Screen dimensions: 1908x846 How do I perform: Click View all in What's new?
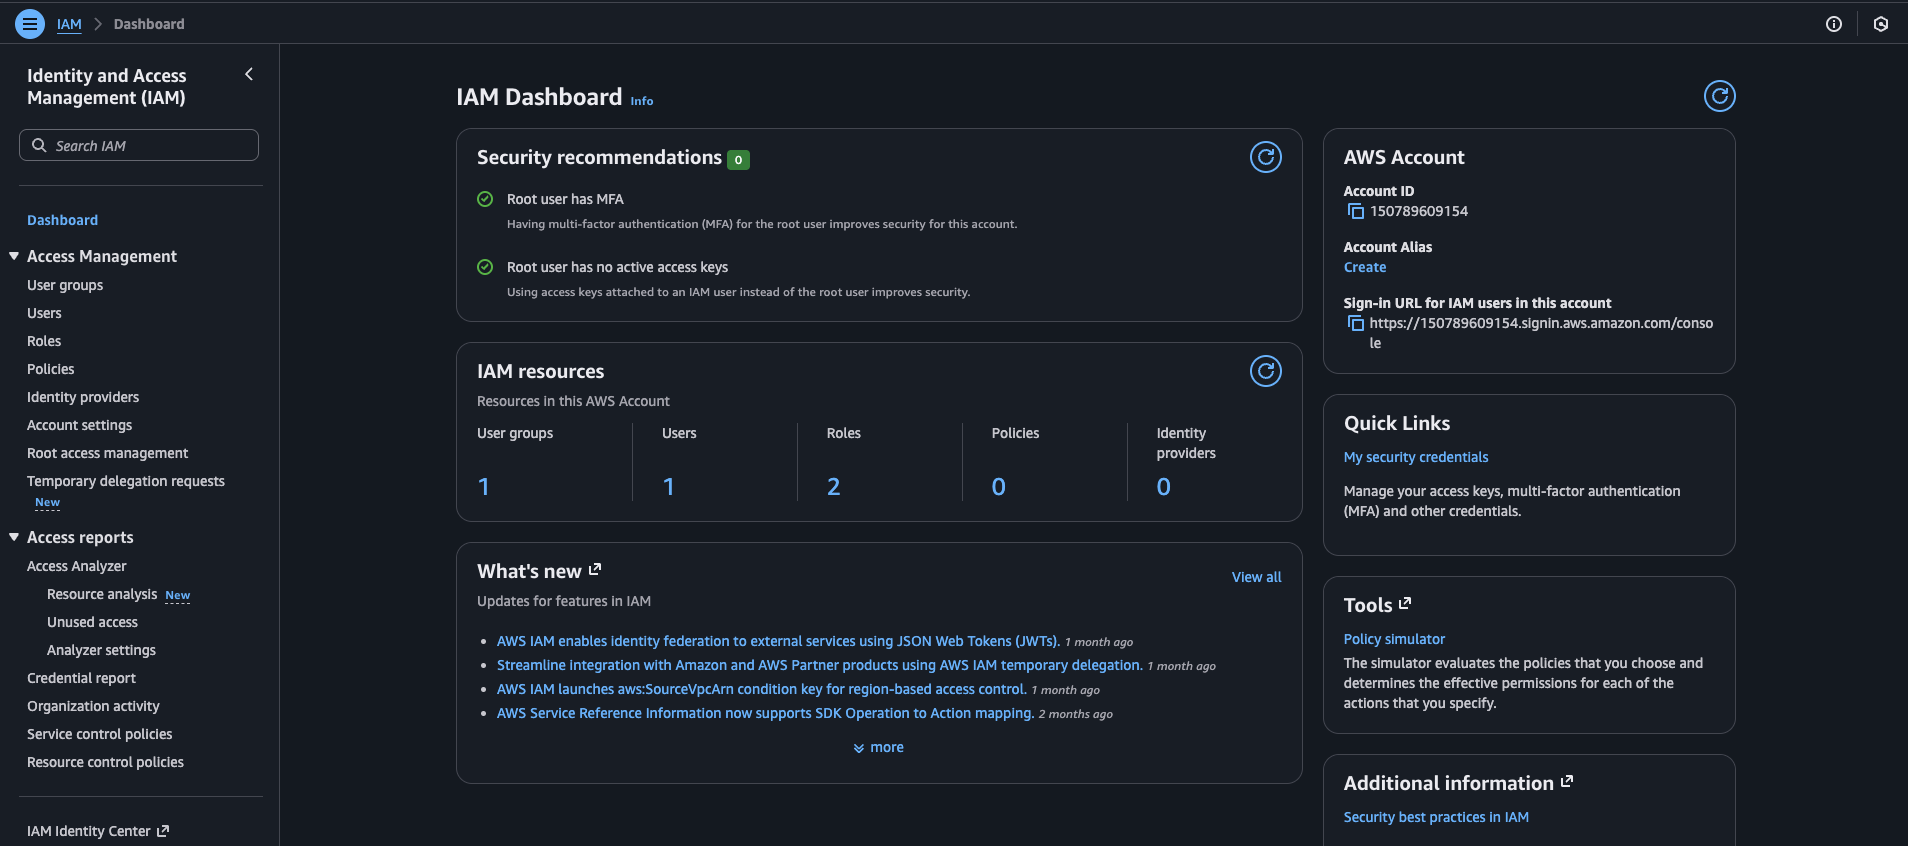(x=1256, y=577)
